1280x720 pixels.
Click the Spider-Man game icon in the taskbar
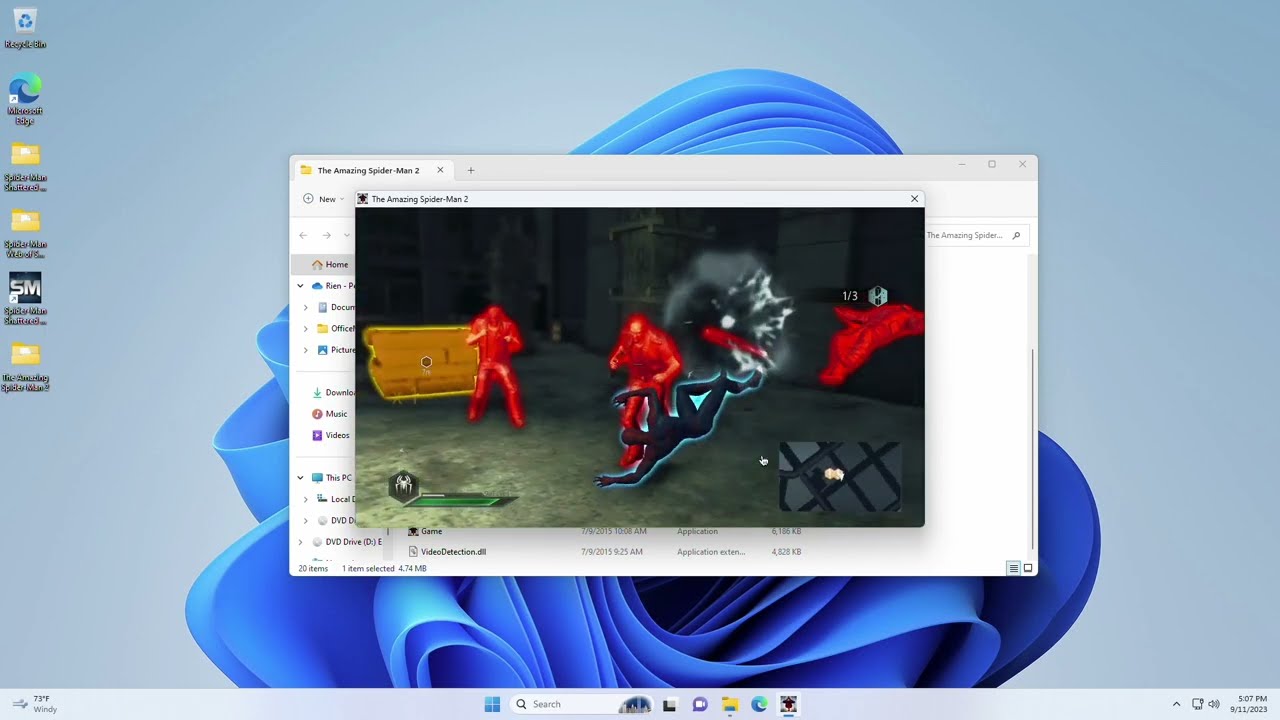point(789,704)
